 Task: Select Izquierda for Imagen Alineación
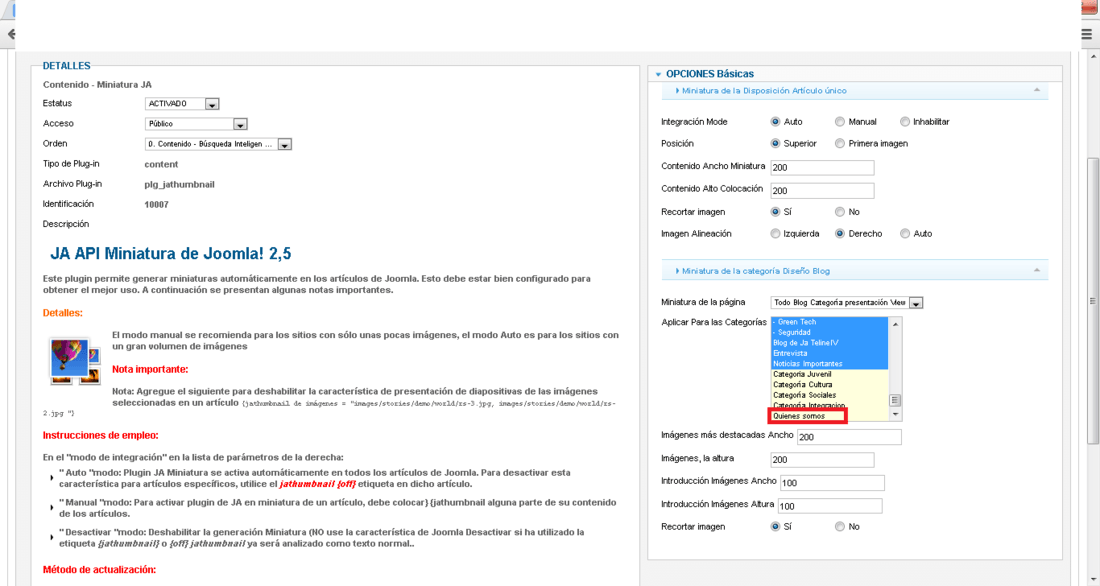tap(775, 234)
